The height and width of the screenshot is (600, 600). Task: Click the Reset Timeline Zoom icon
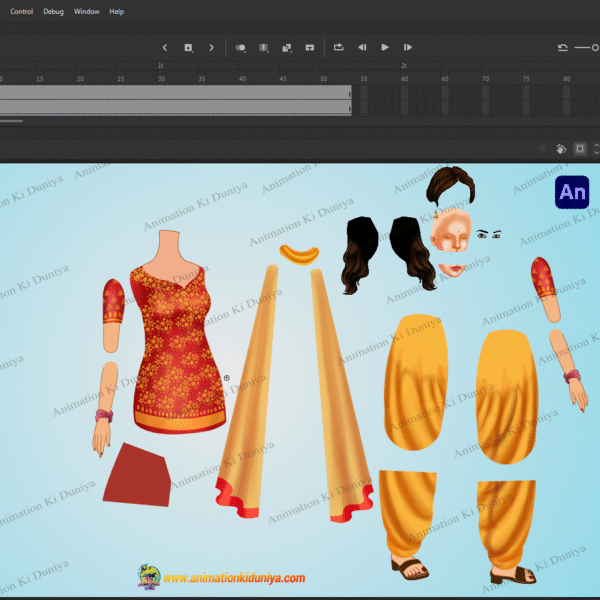point(562,47)
